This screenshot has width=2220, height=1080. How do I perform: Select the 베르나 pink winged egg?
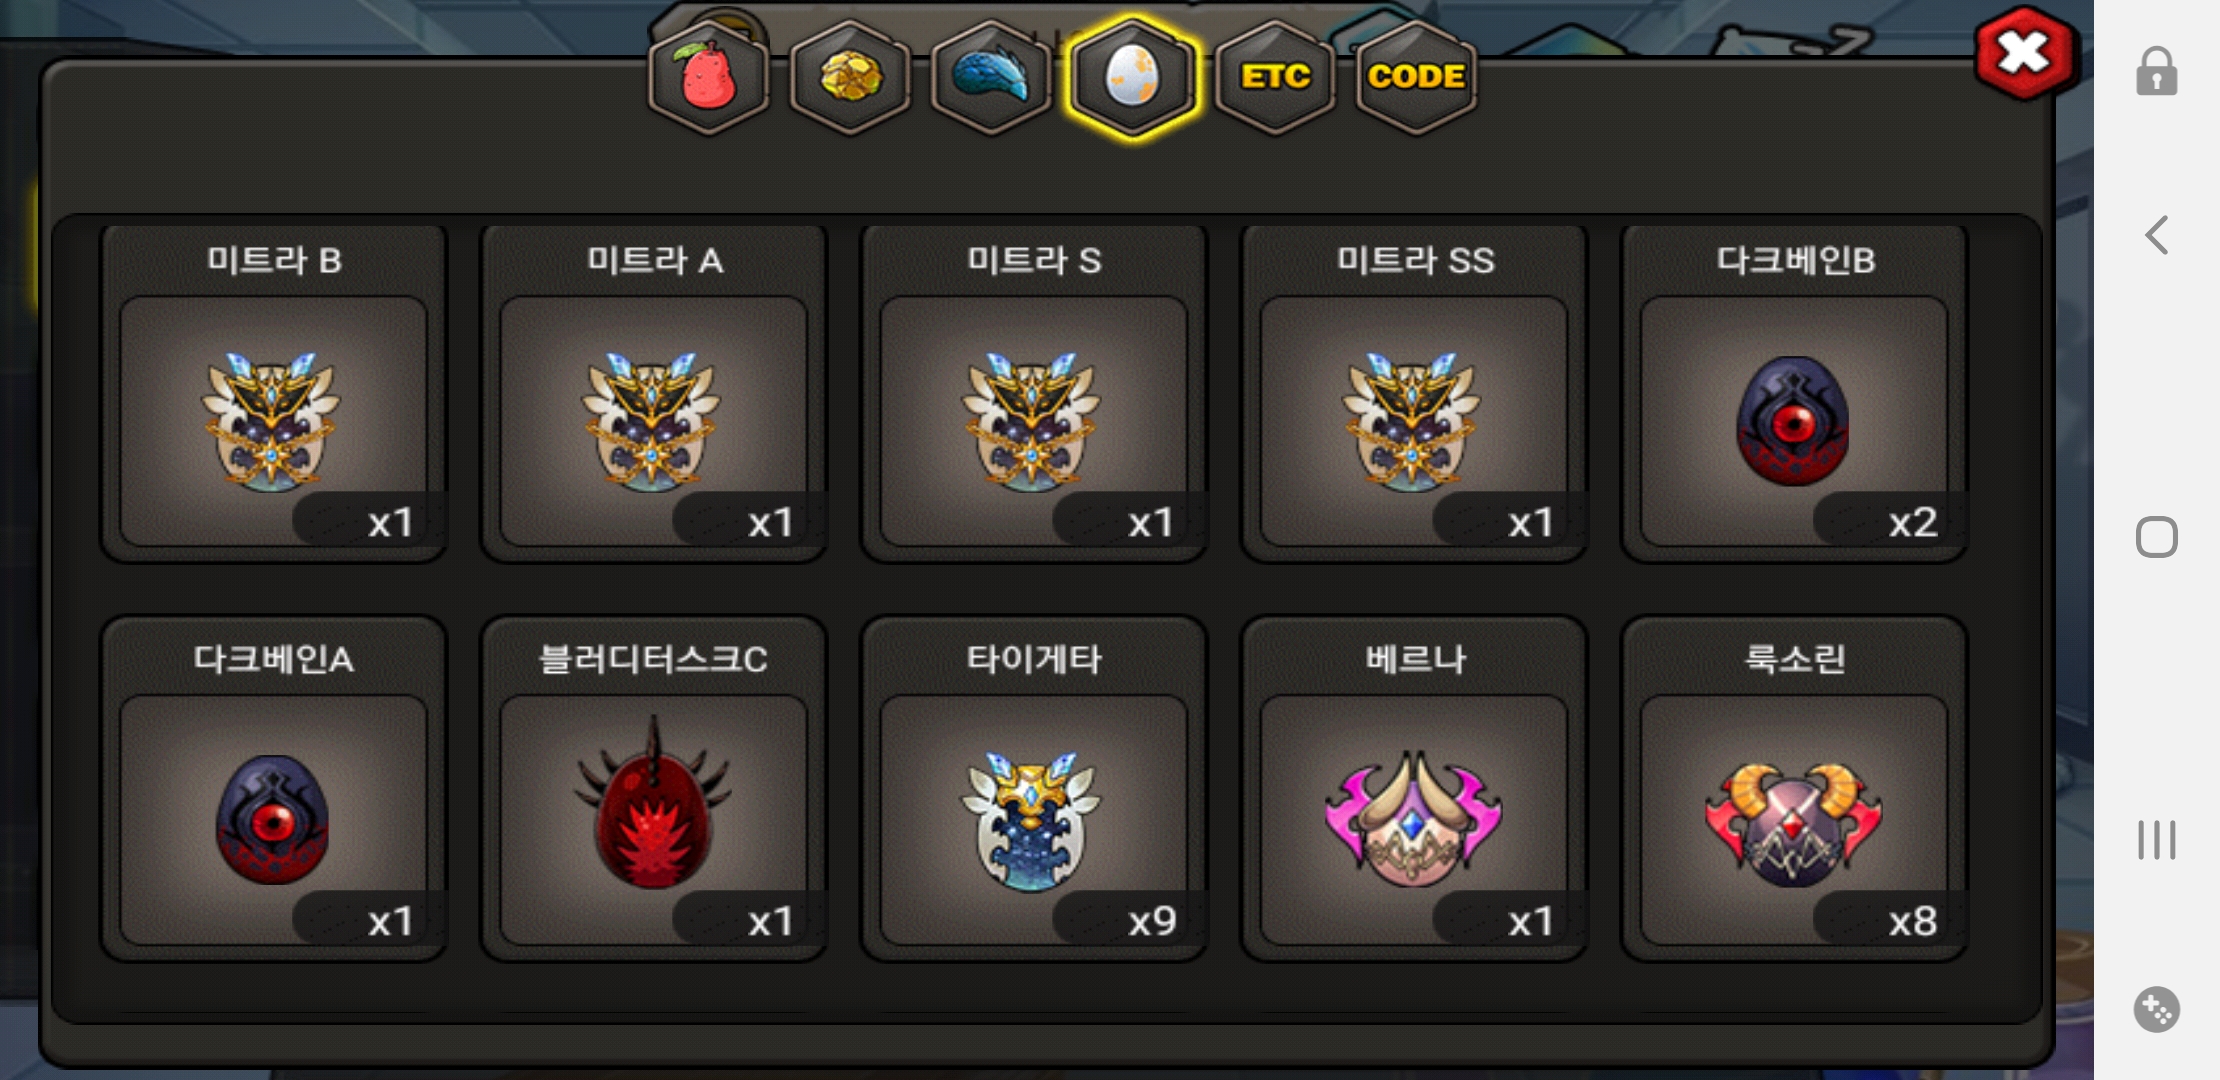1413,790
